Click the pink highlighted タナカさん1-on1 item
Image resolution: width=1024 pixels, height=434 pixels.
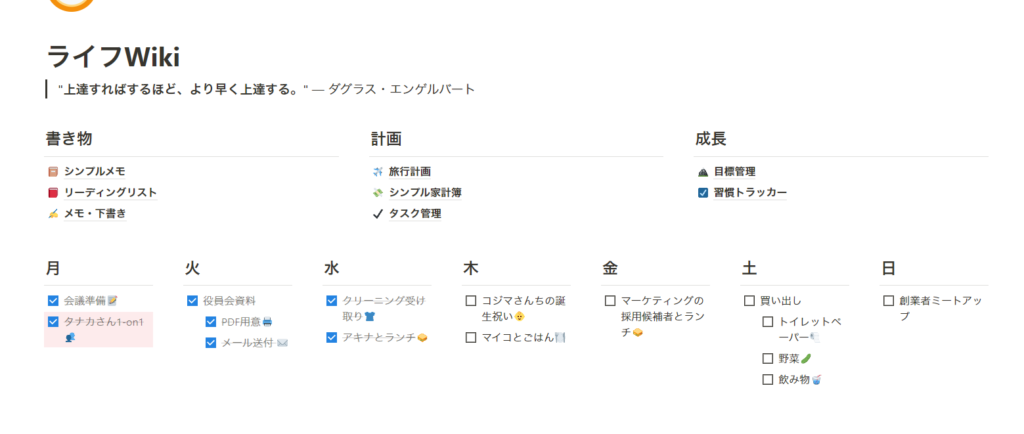(99, 329)
